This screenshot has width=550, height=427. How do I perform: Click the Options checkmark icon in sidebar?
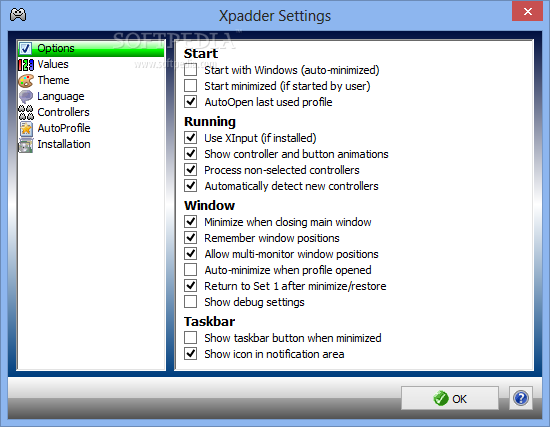click(x=25, y=48)
